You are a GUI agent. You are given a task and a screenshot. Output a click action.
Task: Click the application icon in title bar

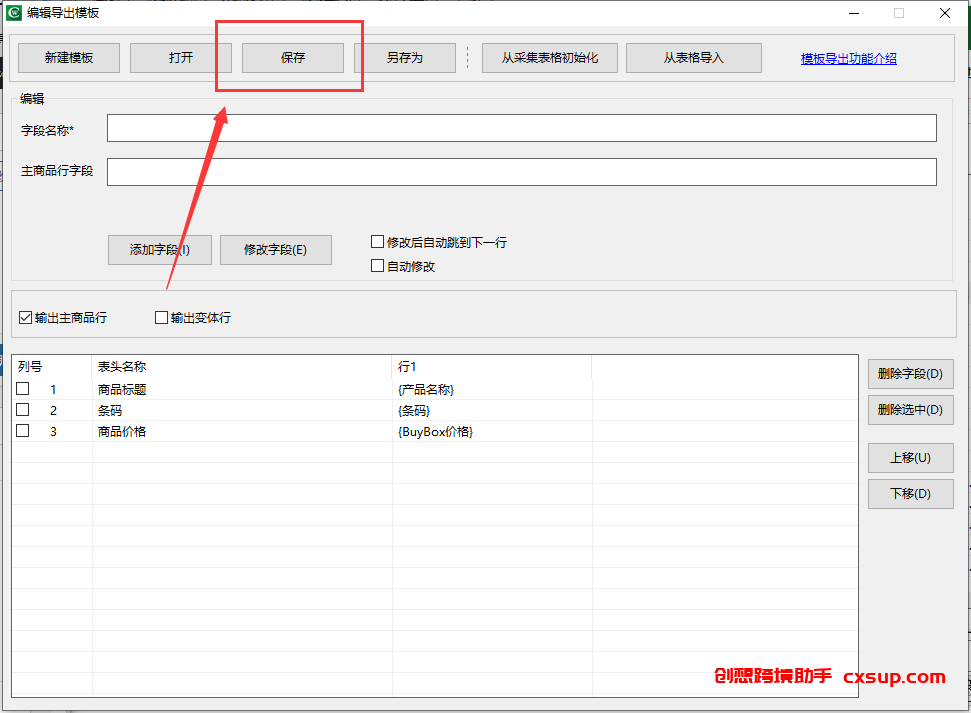pyautogui.click(x=14, y=12)
